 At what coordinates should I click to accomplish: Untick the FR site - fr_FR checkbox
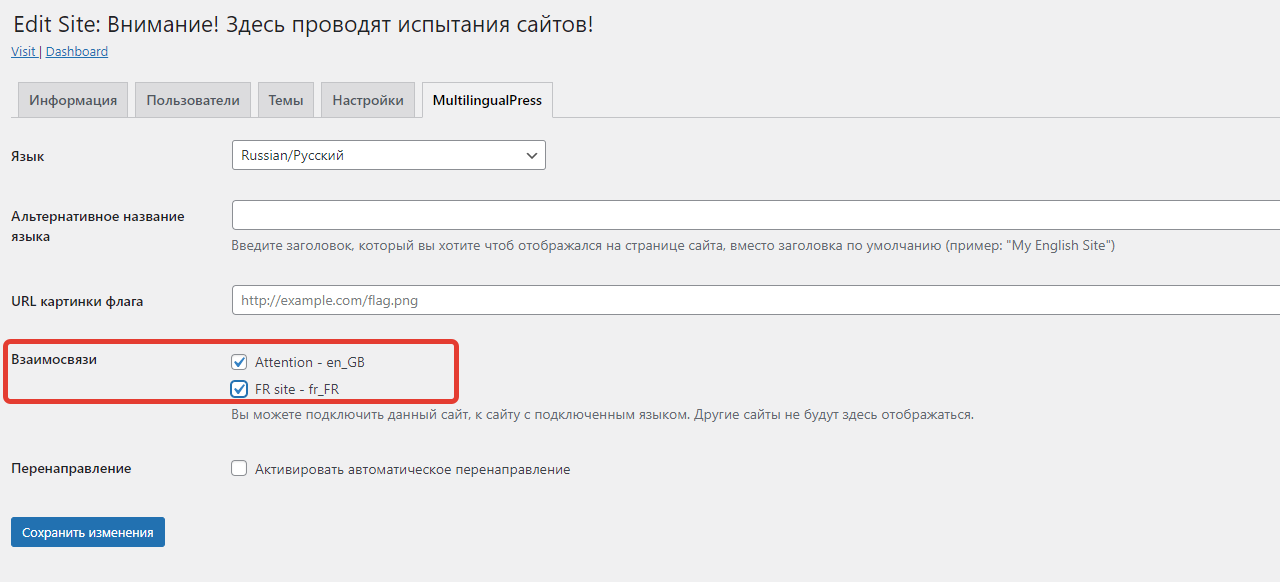point(239,389)
